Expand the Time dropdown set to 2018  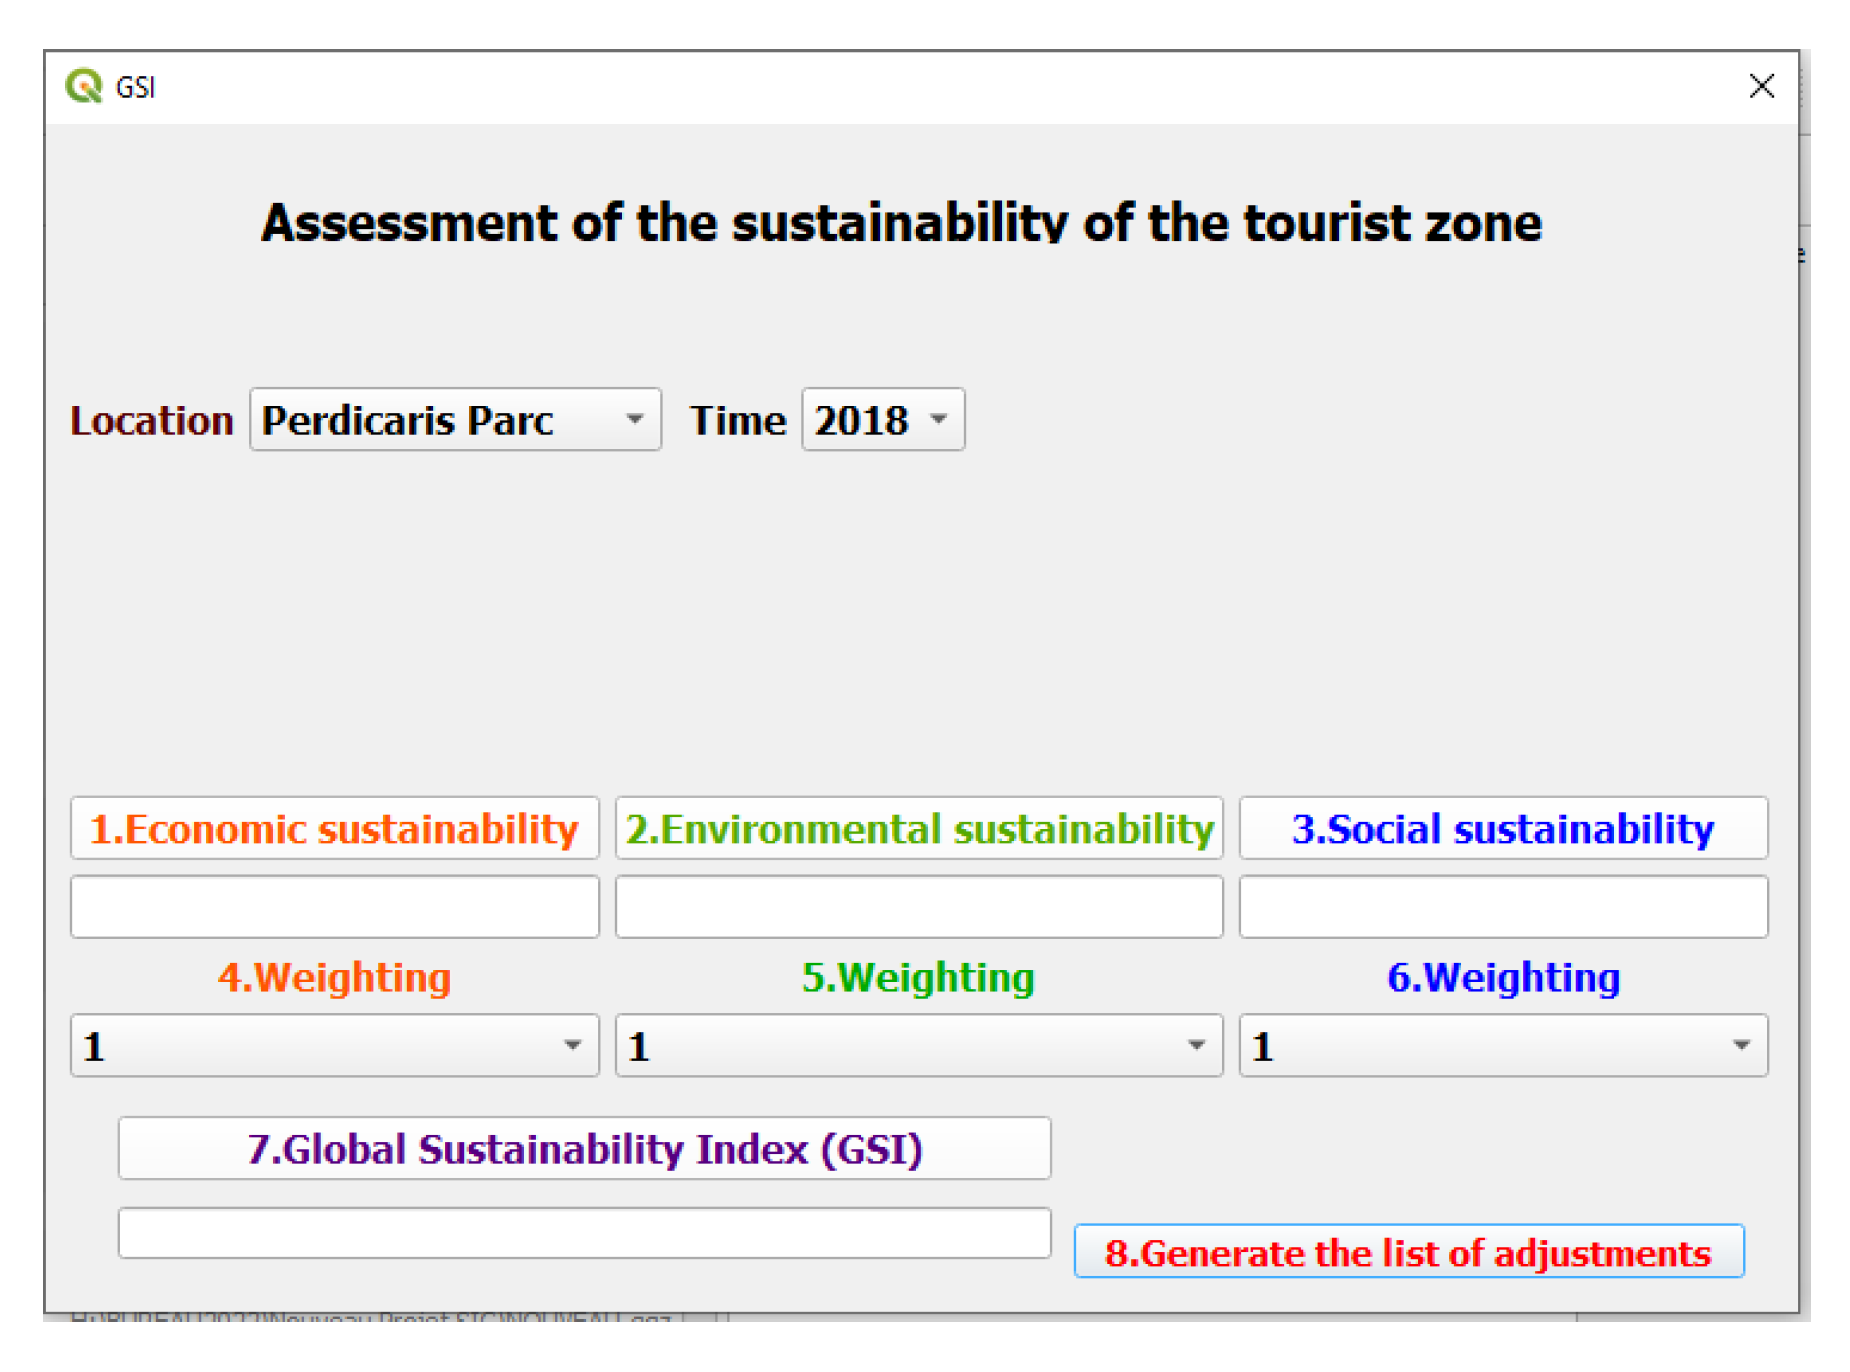882,420
